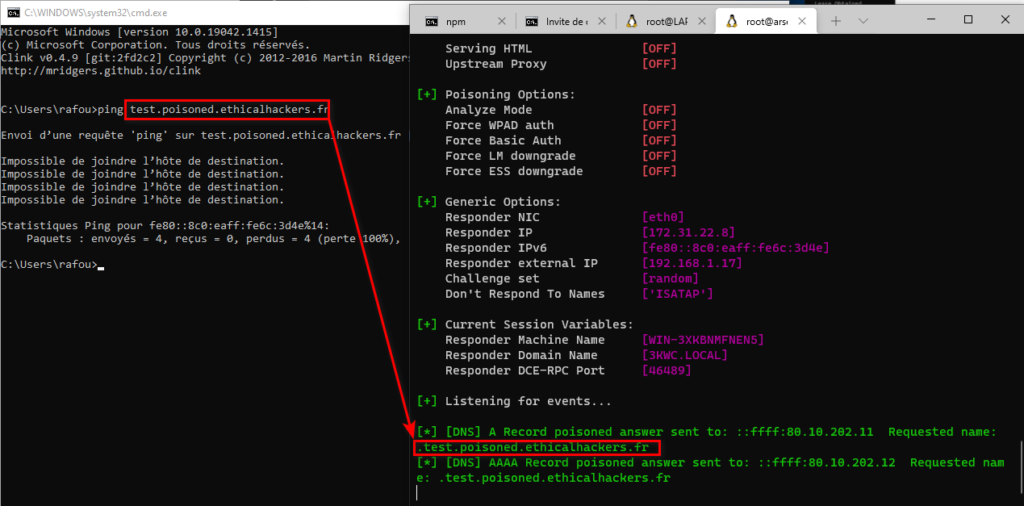Click the cmd icon on the 'Invite de c' tab
The image size is (1024, 506).
(532, 21)
